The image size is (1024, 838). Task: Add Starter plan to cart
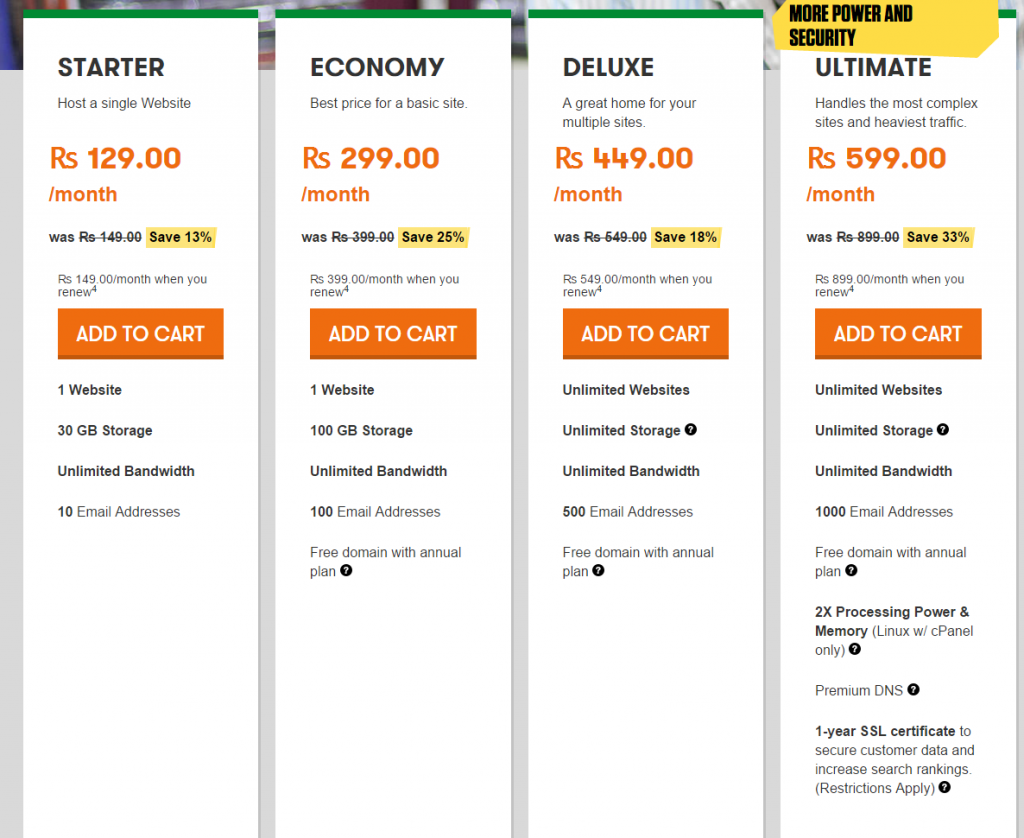(140, 334)
